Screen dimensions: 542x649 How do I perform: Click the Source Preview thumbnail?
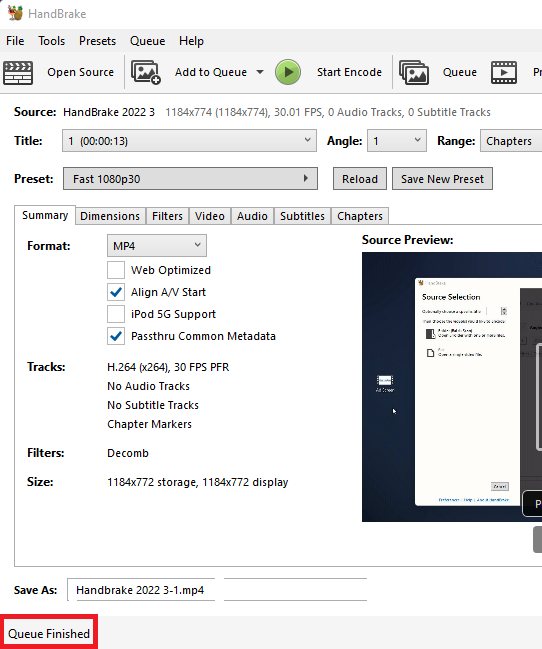pyautogui.click(x=452, y=387)
